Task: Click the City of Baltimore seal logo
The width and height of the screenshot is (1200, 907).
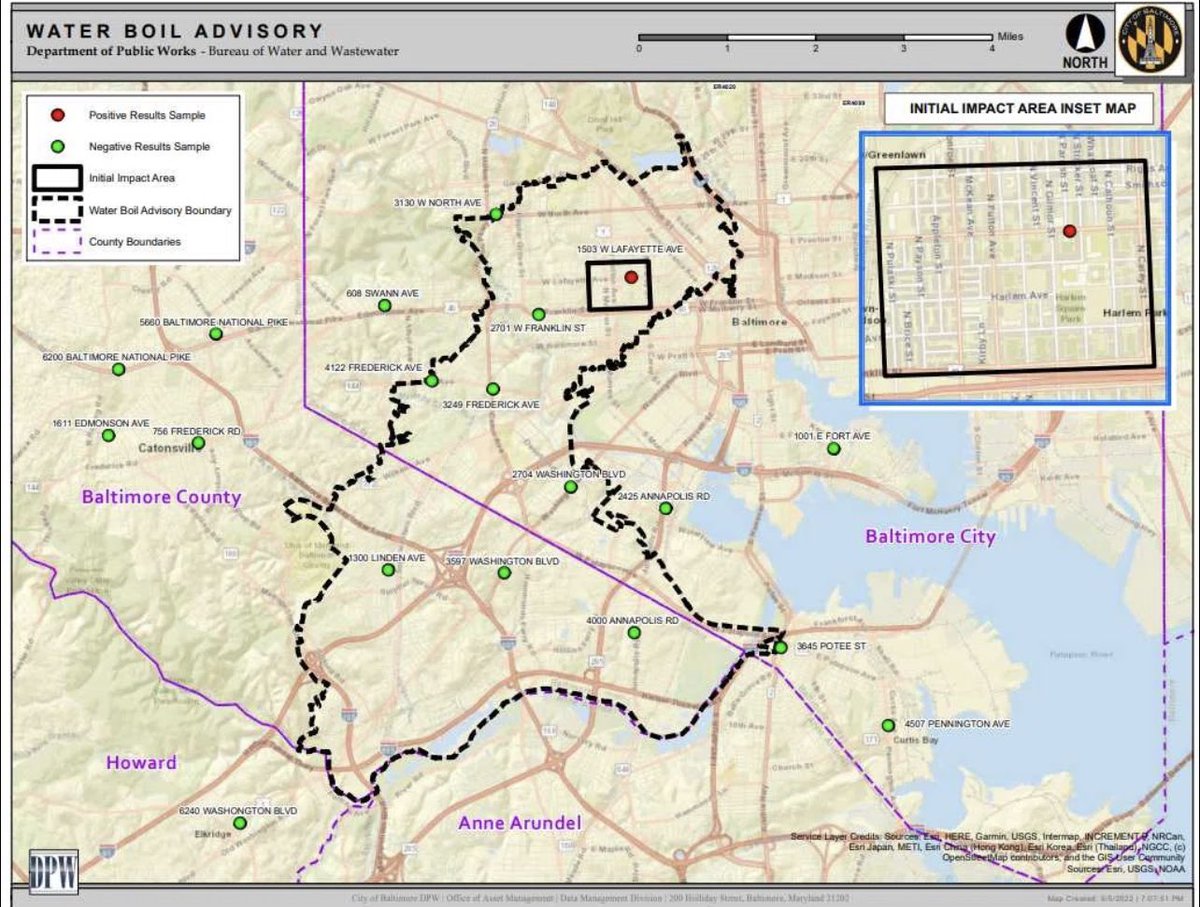Action: [x=1150, y=41]
